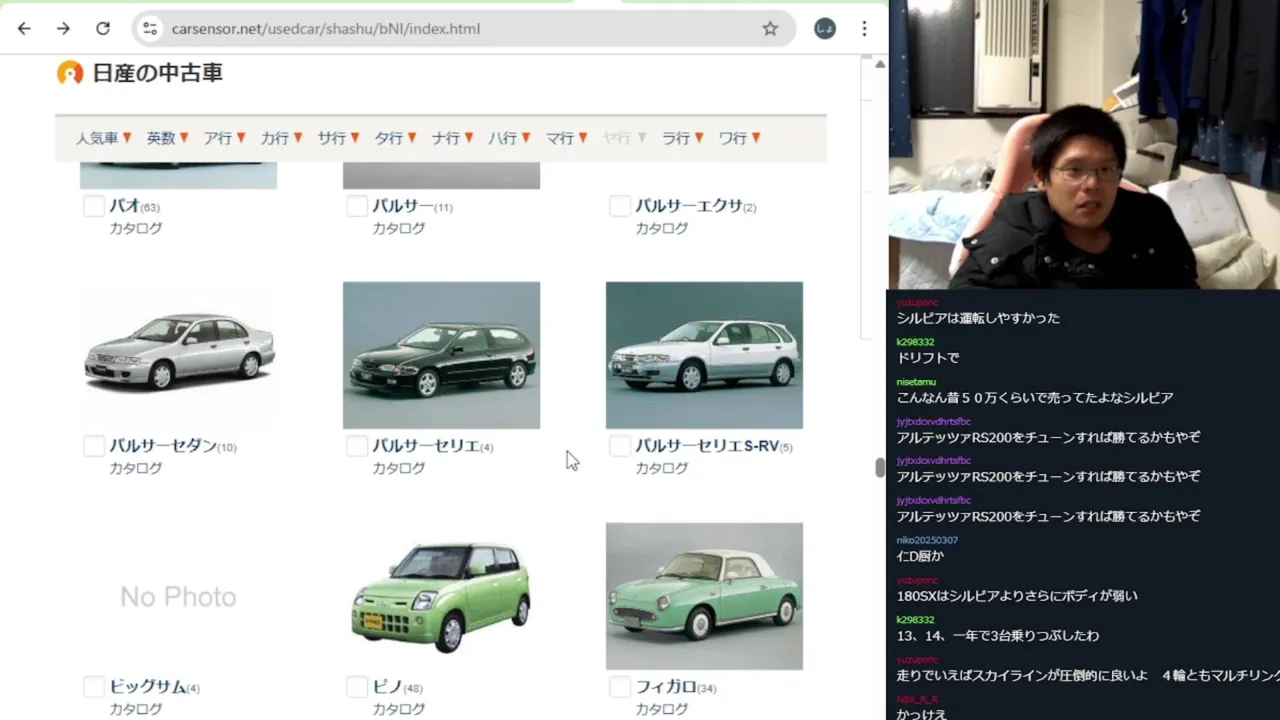The image size is (1280, 720).
Task: Tick the パルサーエクサ checkbox
Action: pos(620,206)
